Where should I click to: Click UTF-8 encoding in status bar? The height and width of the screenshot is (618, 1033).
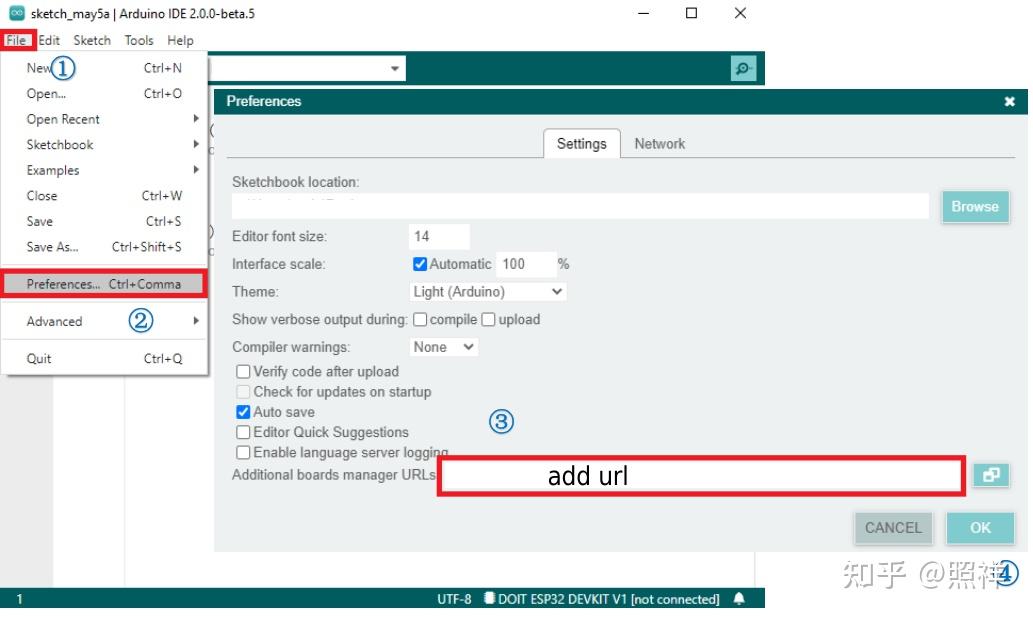click(x=455, y=599)
